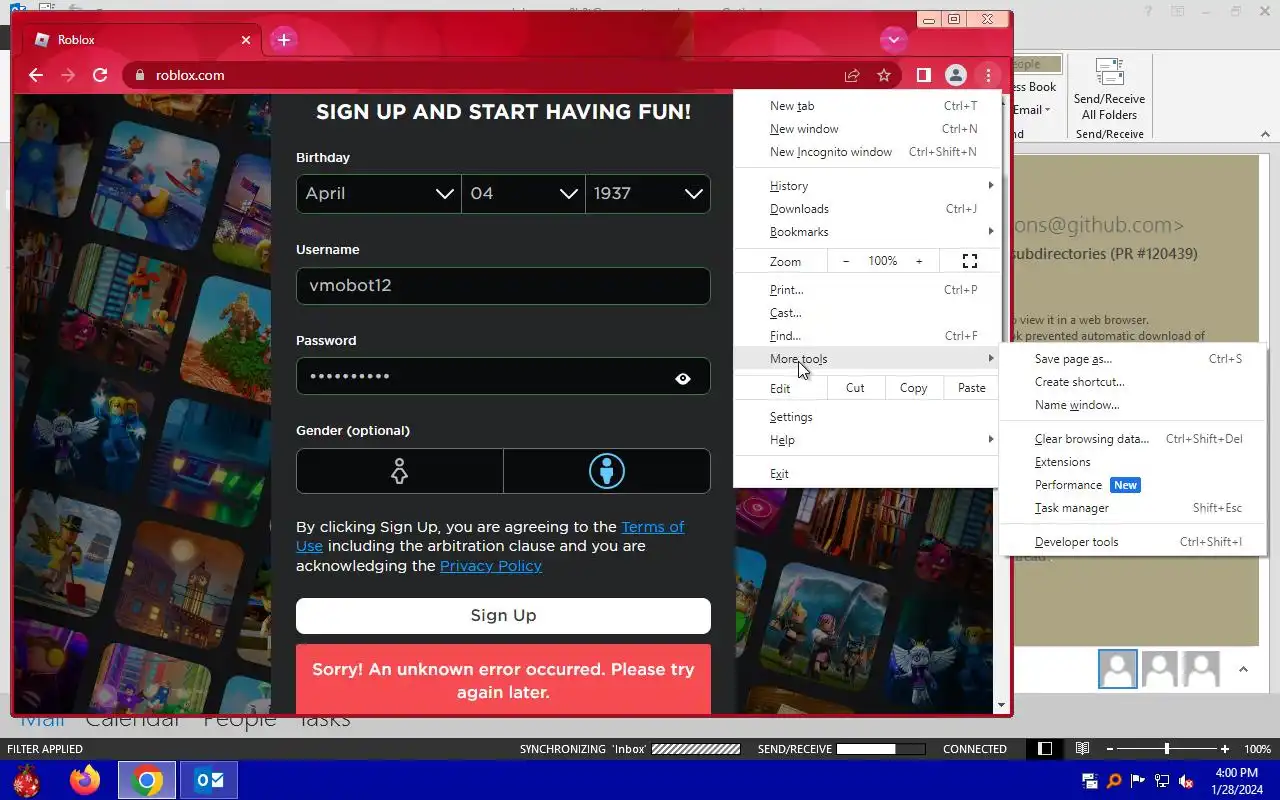This screenshot has height=800, width=1280.
Task: Select Clear browsing data... in submenu
Action: pos(1133,439)
